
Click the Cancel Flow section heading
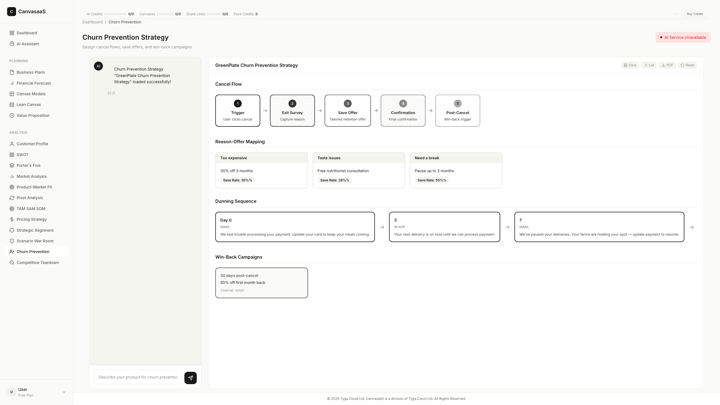228,84
